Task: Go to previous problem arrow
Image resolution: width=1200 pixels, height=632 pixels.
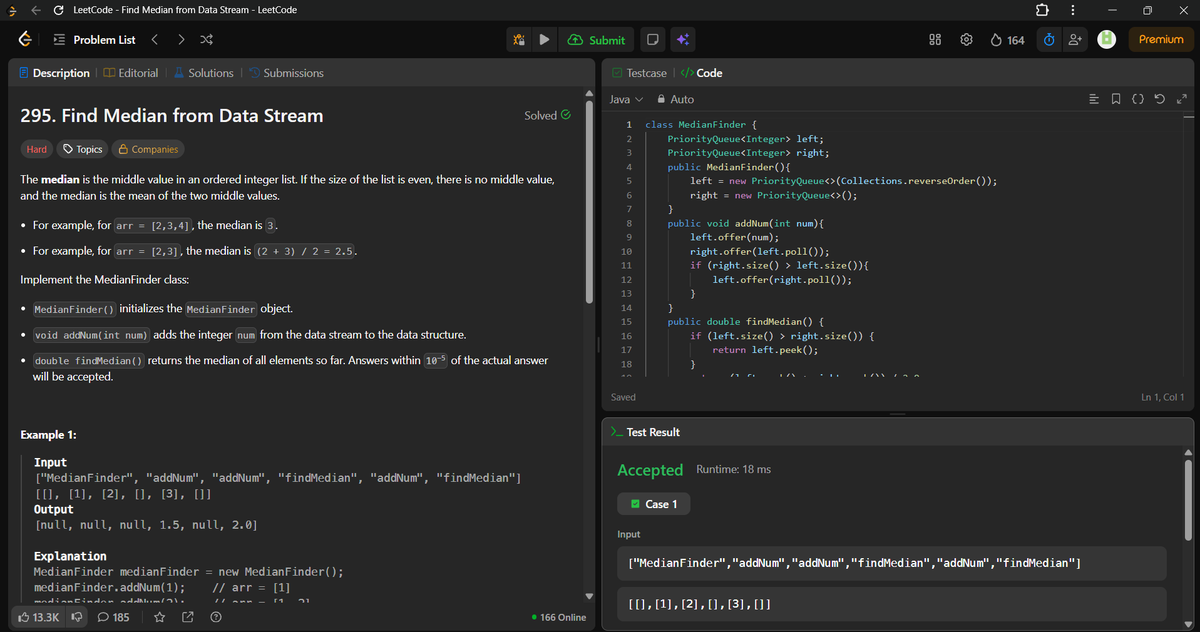Action: tap(154, 40)
